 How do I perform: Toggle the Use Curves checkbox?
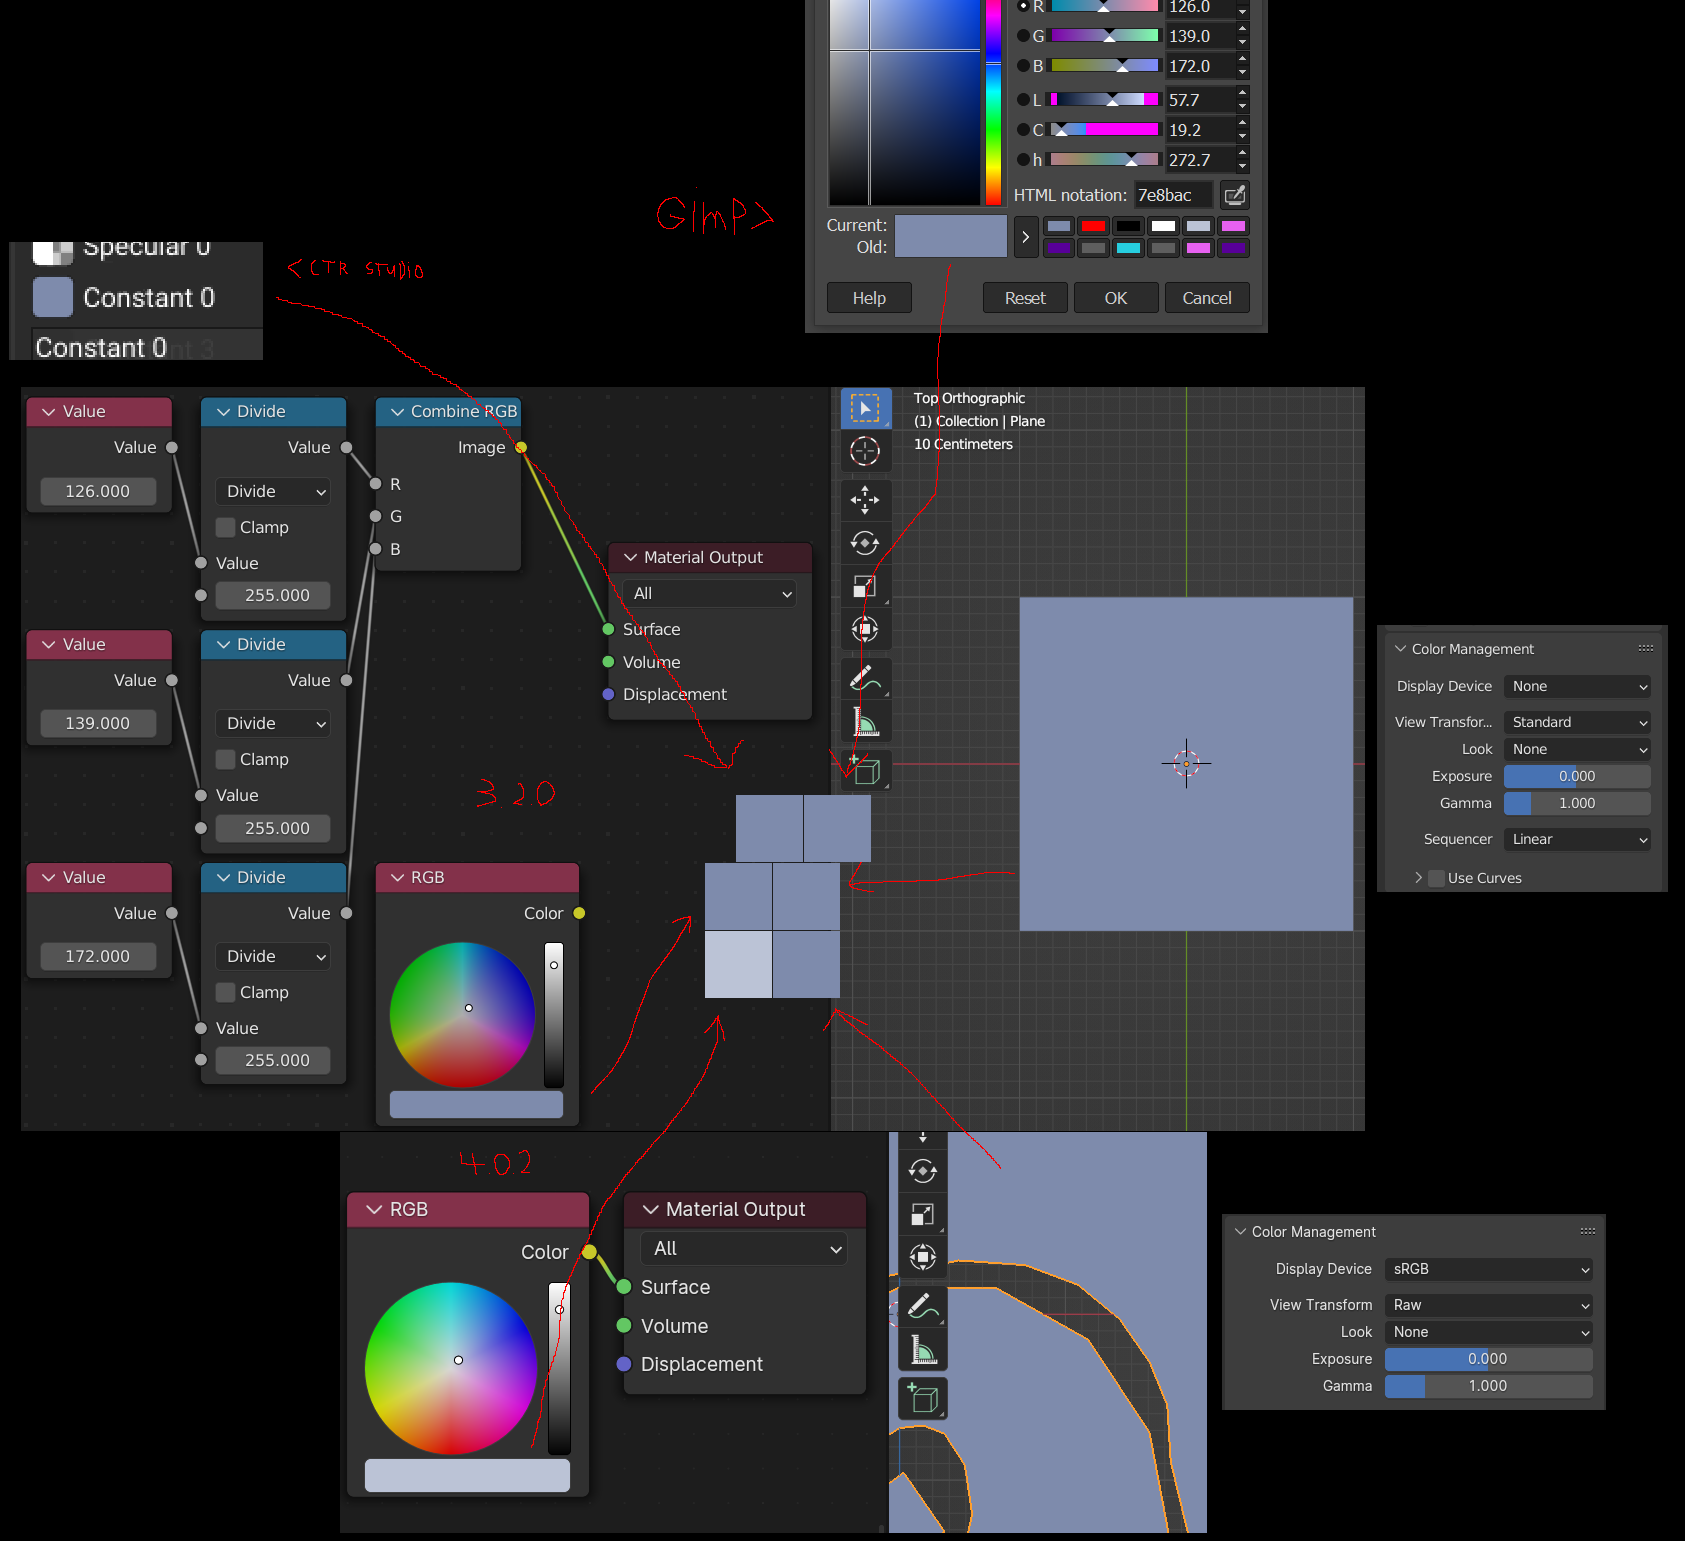[1437, 878]
